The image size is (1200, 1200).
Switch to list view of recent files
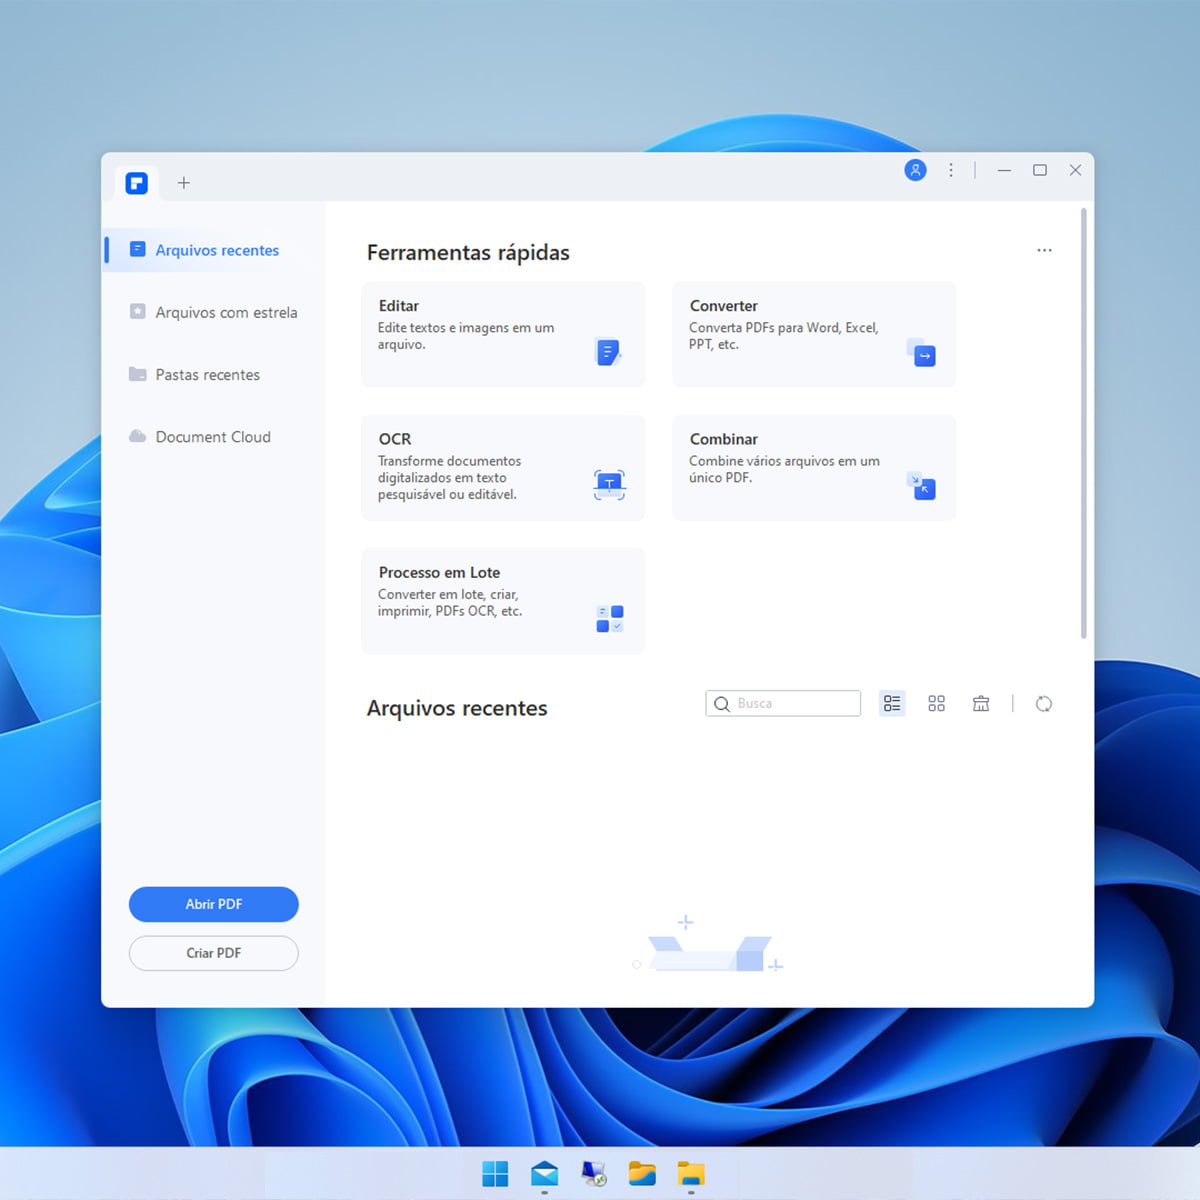(892, 704)
